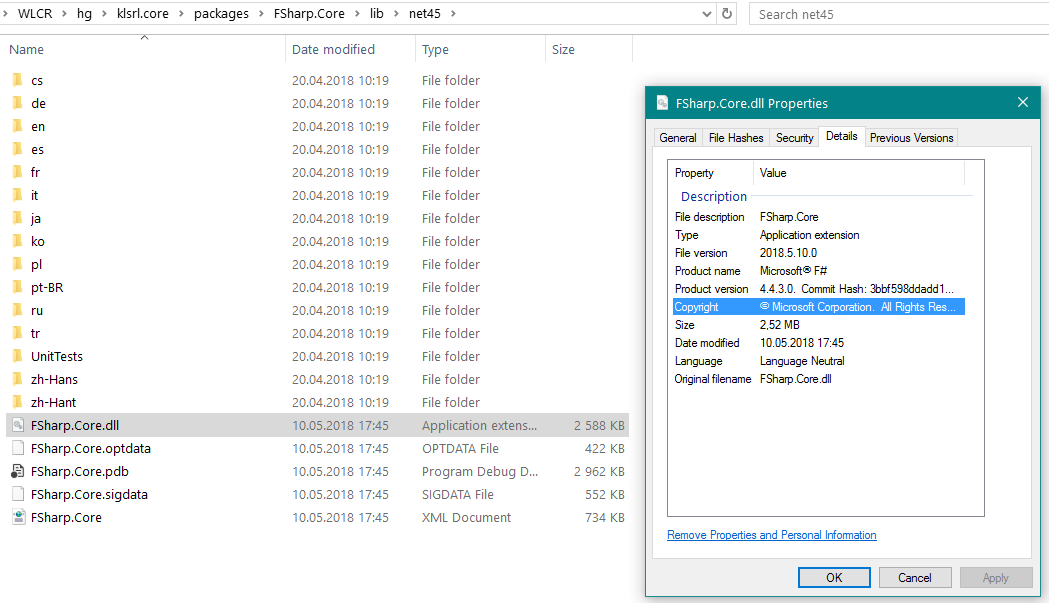Navigate to the lib breadcrumb
The image size is (1049, 603).
[377, 13]
